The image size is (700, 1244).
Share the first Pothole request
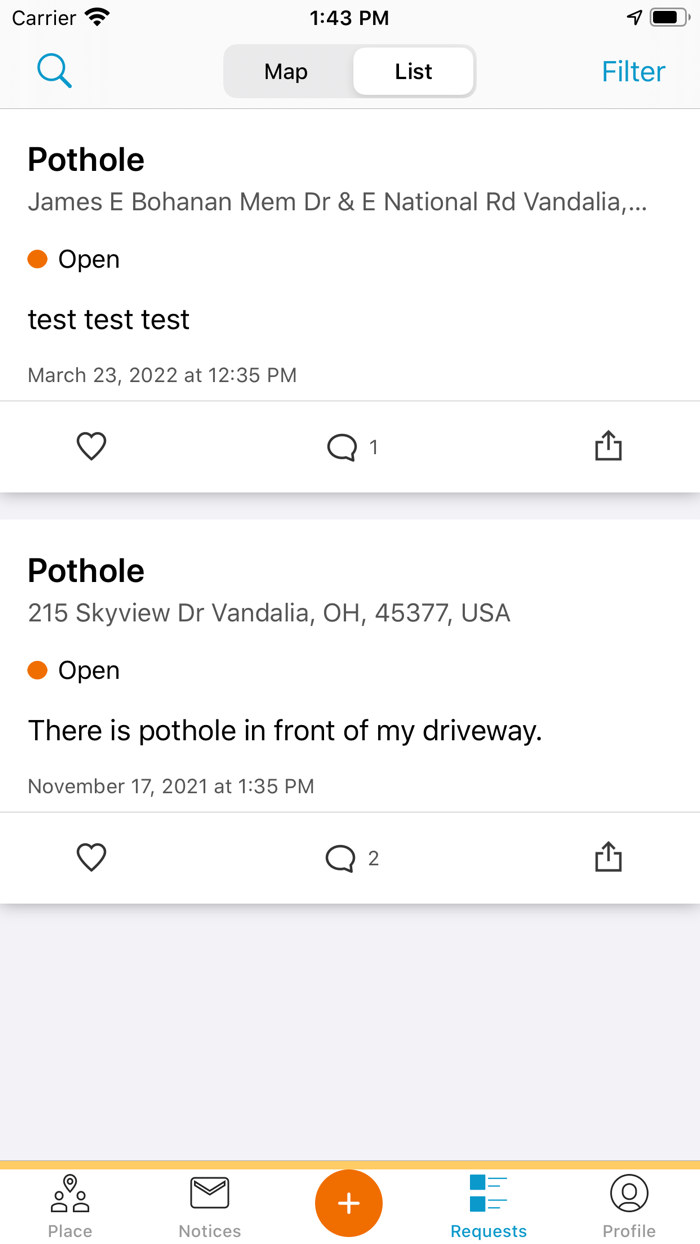[608, 446]
